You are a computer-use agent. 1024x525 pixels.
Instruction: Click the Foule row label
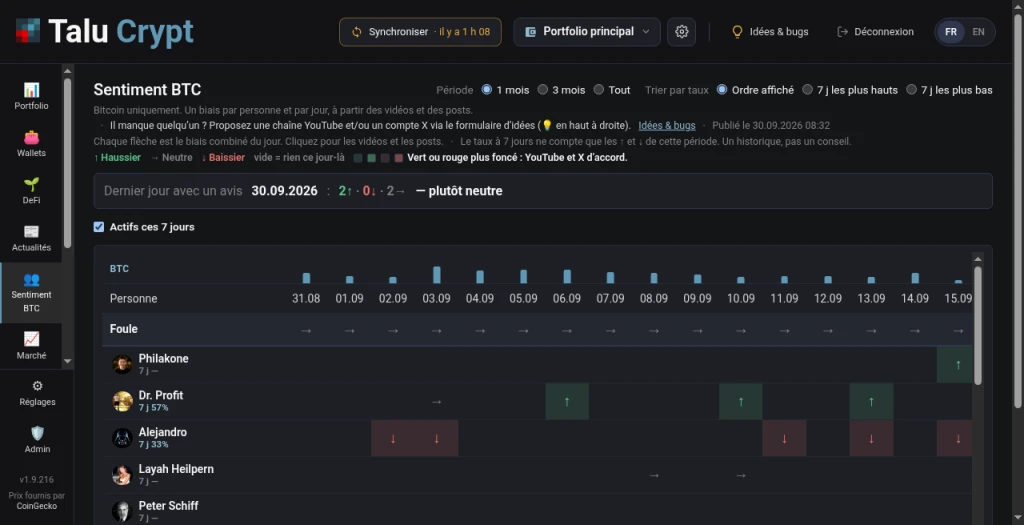point(123,329)
